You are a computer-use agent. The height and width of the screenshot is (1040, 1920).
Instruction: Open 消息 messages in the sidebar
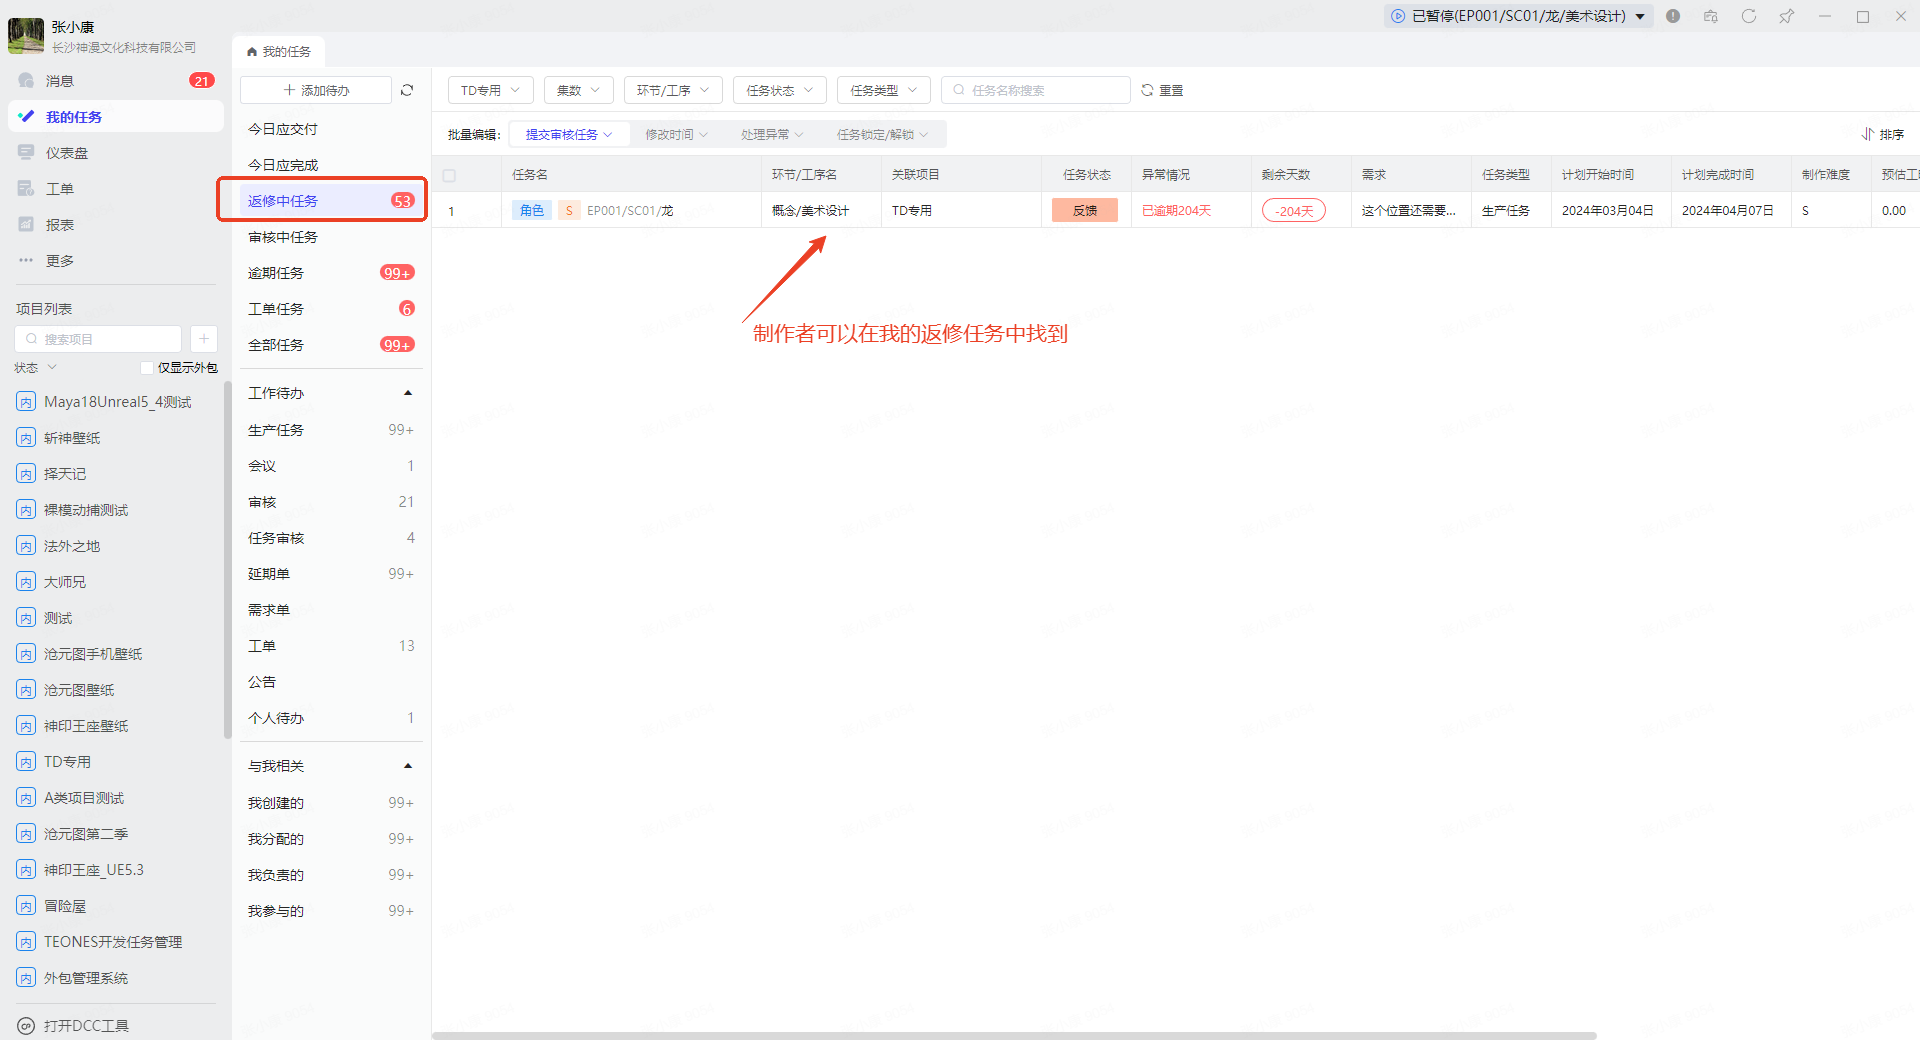pyautogui.click(x=60, y=81)
